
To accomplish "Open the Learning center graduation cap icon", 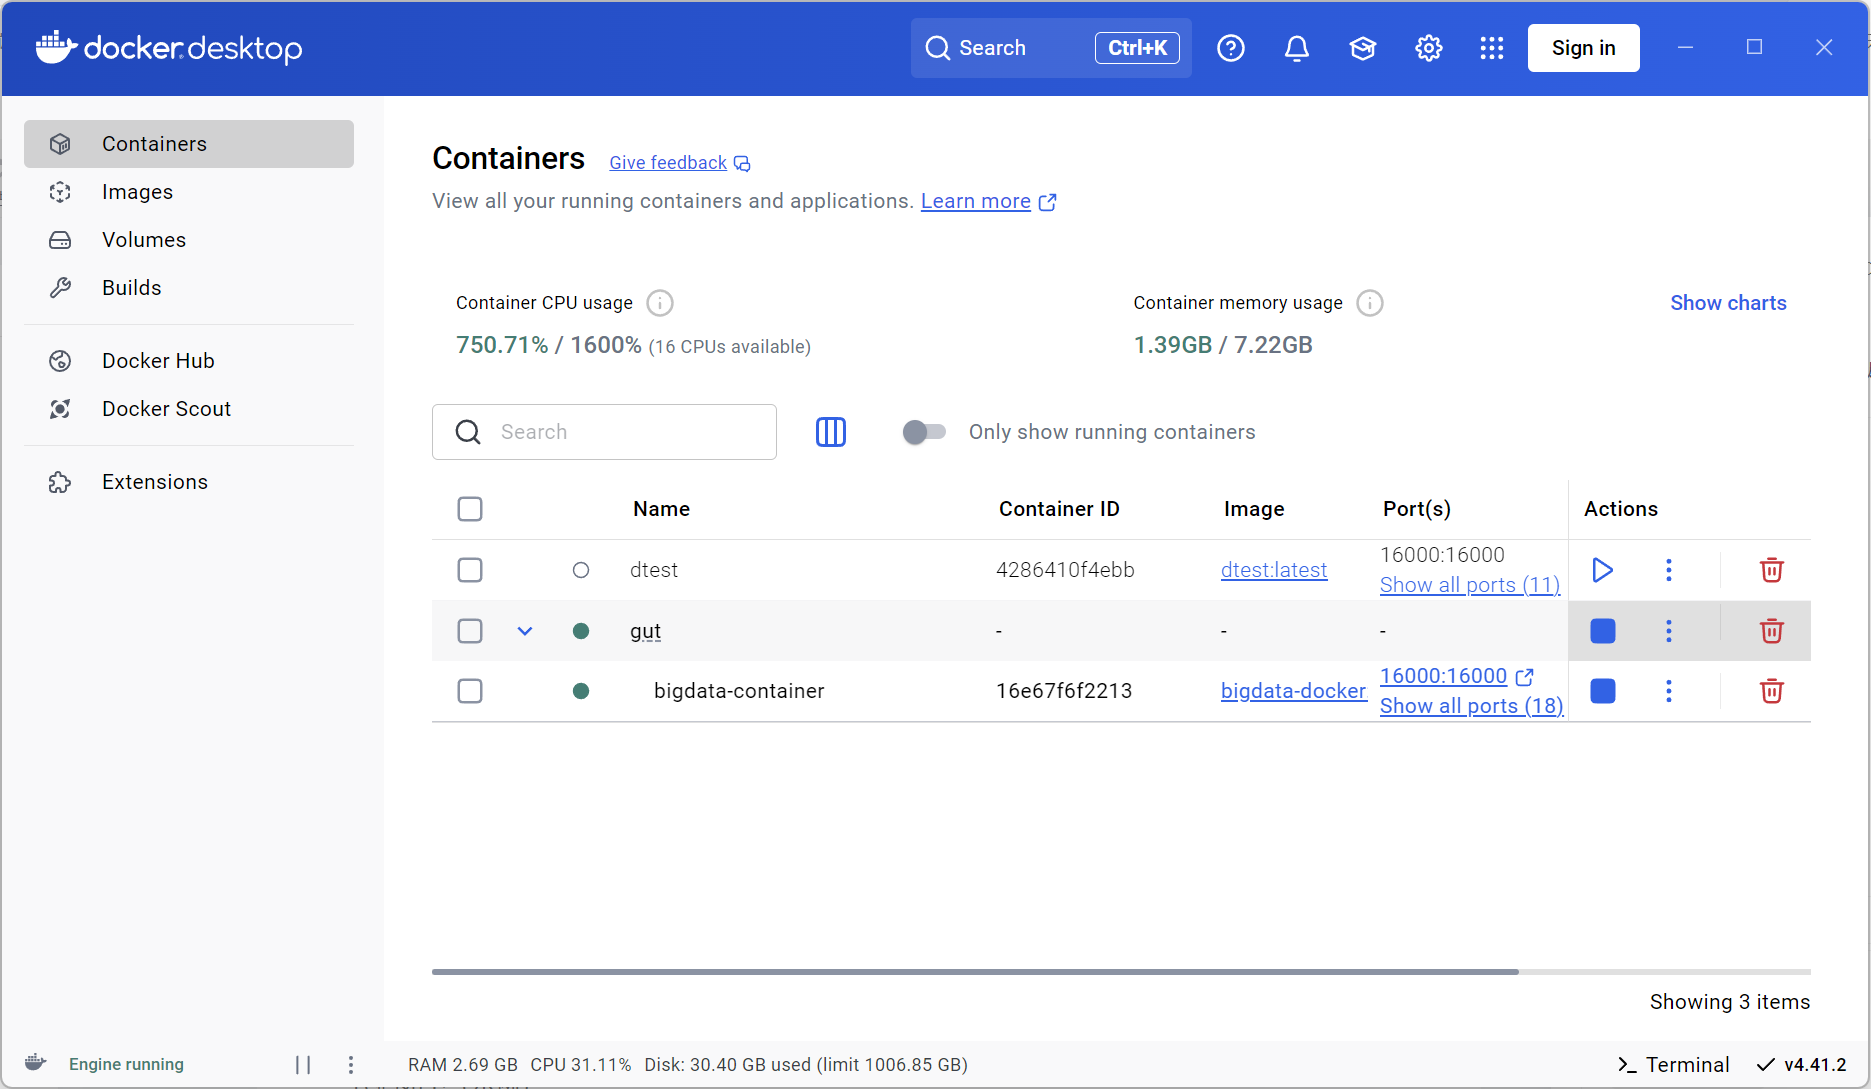I will coord(1363,48).
